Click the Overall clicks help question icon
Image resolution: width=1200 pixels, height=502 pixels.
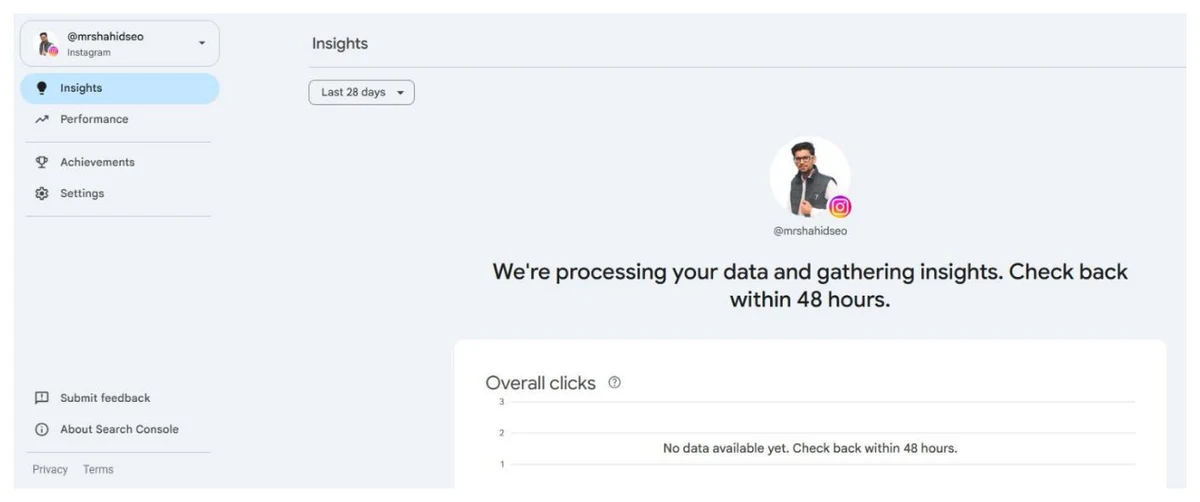[x=614, y=382]
